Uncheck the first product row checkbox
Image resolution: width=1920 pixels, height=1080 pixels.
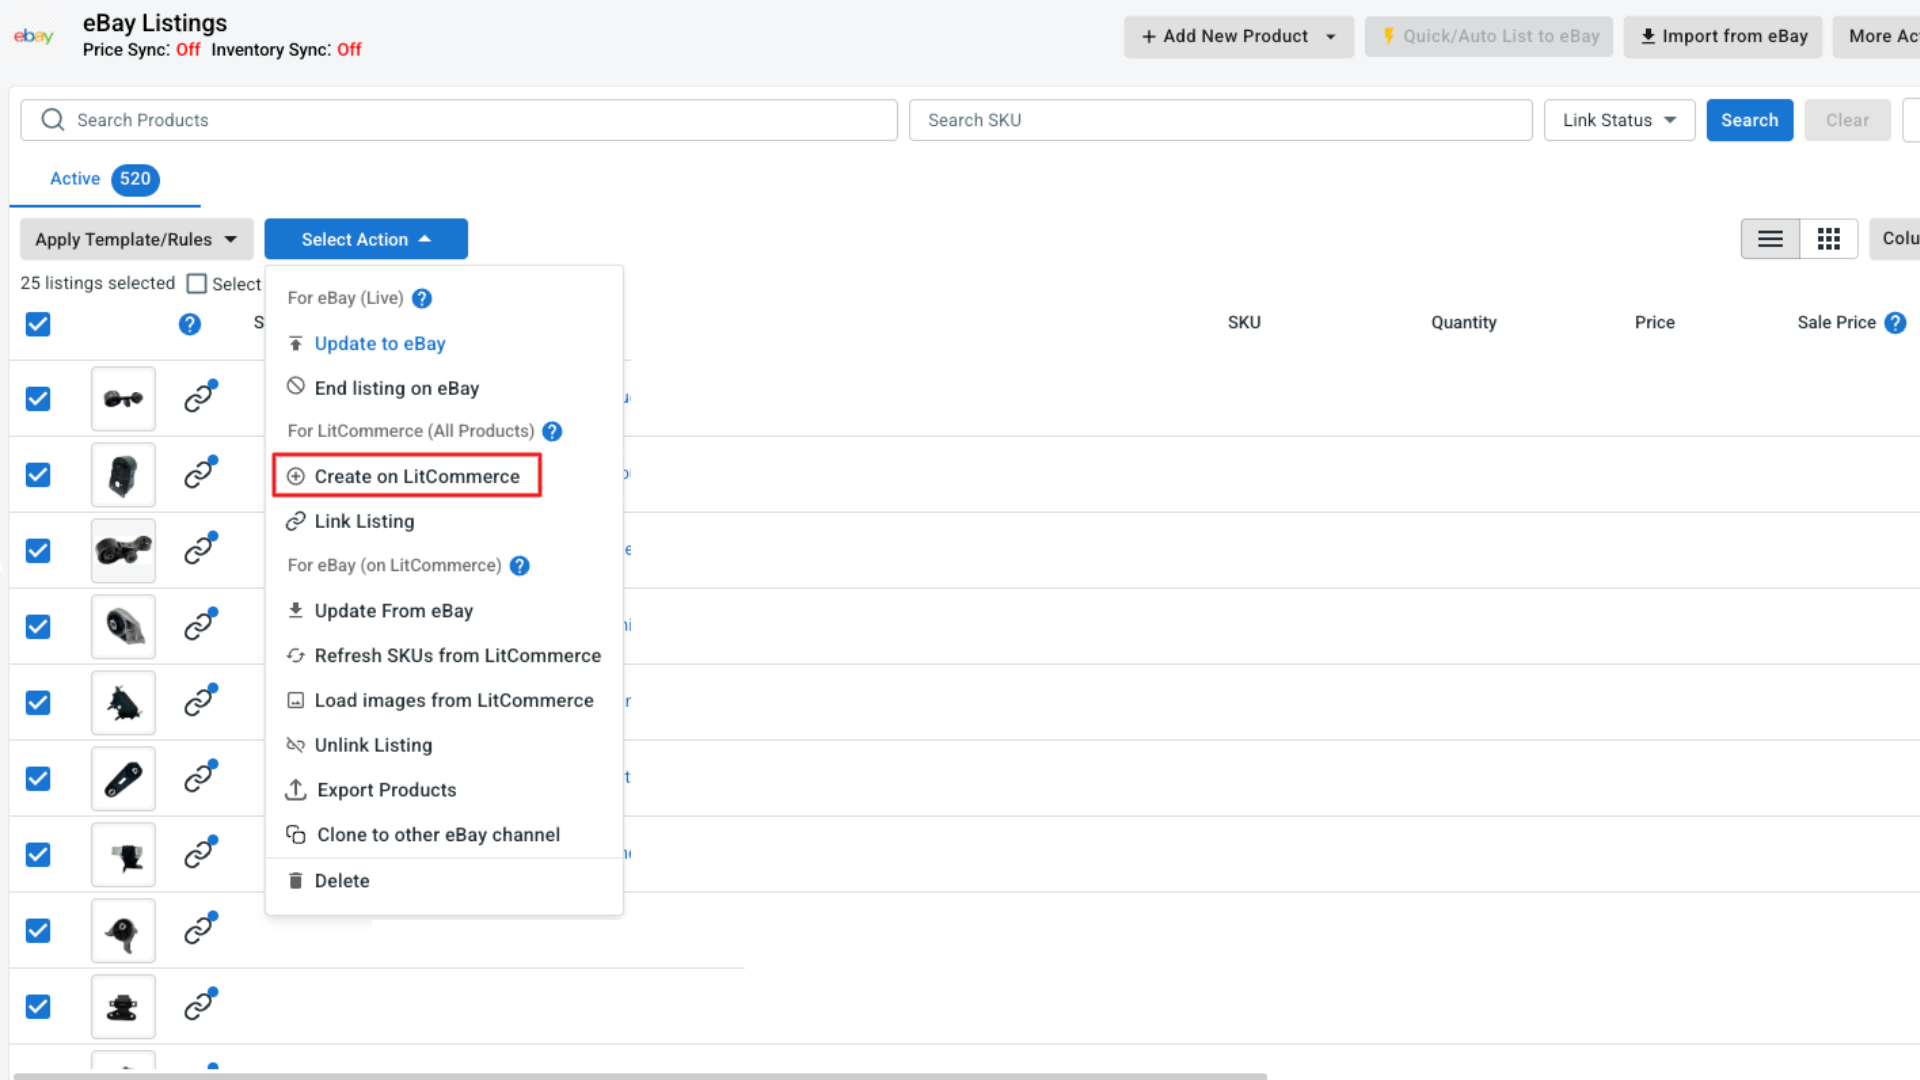pos(38,399)
